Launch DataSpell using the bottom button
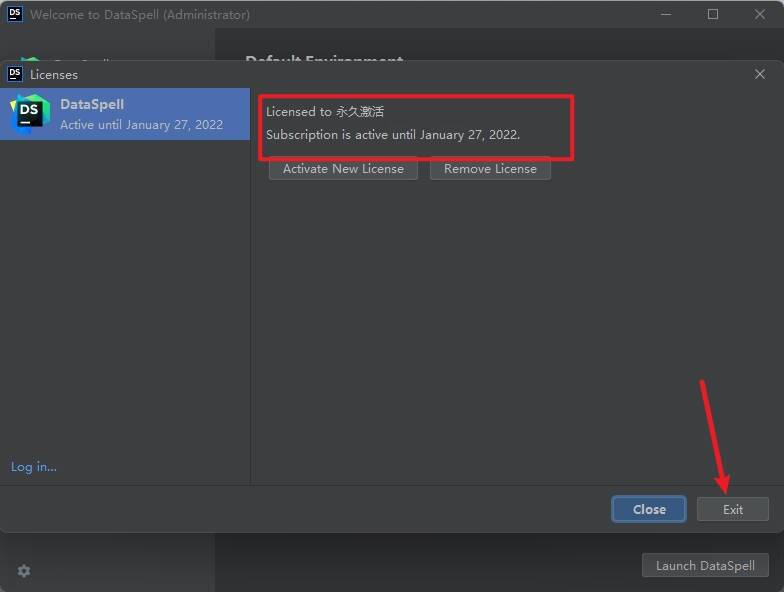This screenshot has height=592, width=784. coord(705,565)
